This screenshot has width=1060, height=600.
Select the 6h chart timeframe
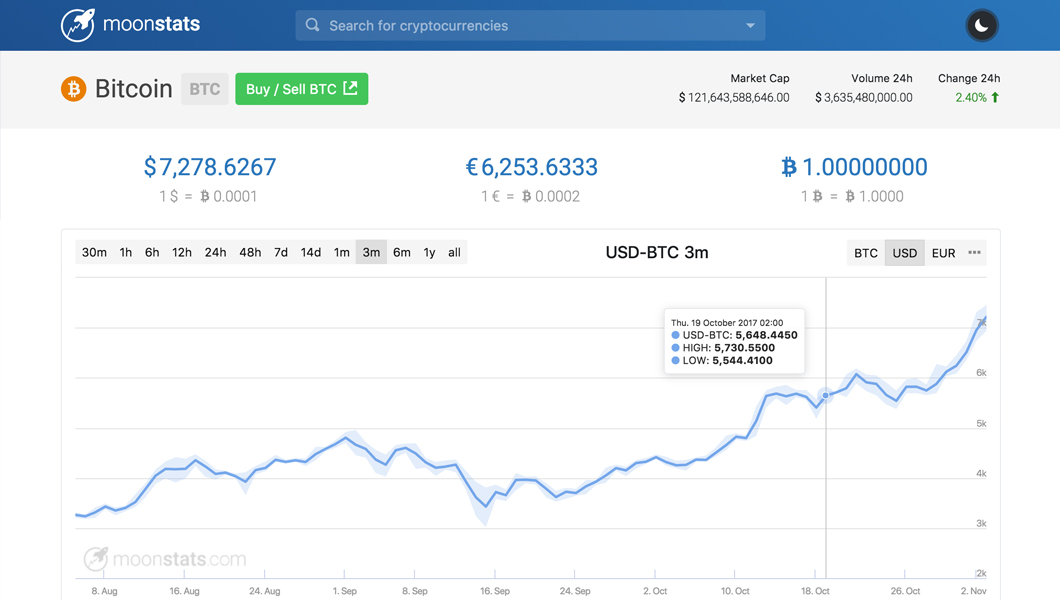click(x=152, y=252)
